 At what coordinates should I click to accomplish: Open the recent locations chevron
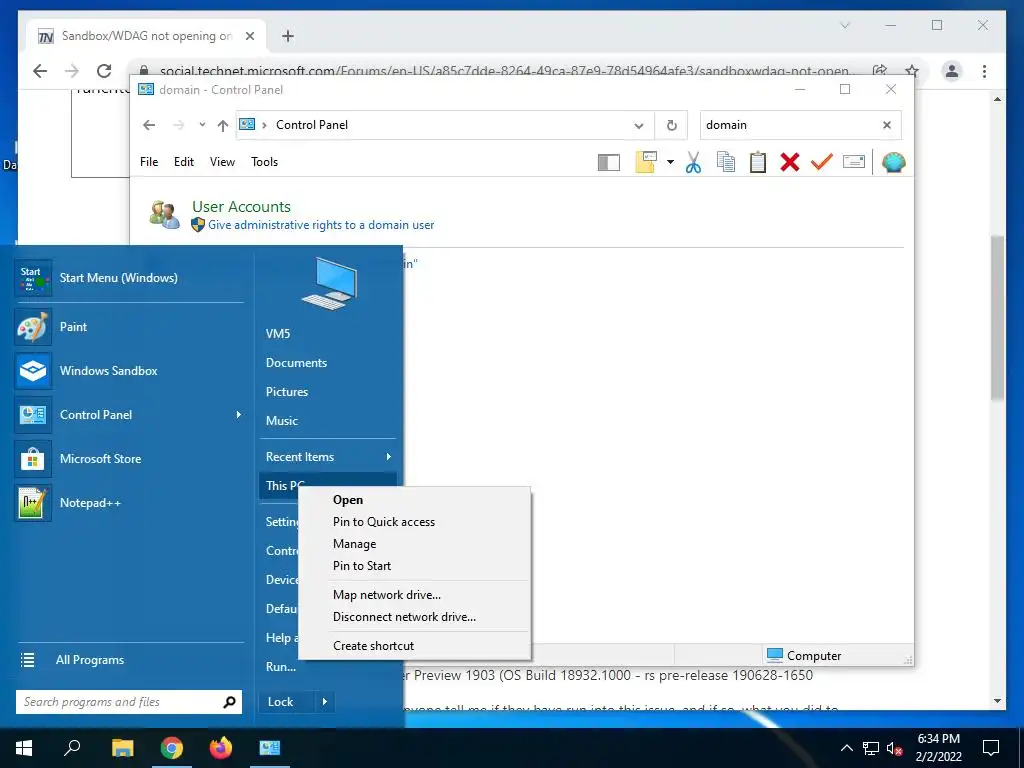click(x=202, y=125)
